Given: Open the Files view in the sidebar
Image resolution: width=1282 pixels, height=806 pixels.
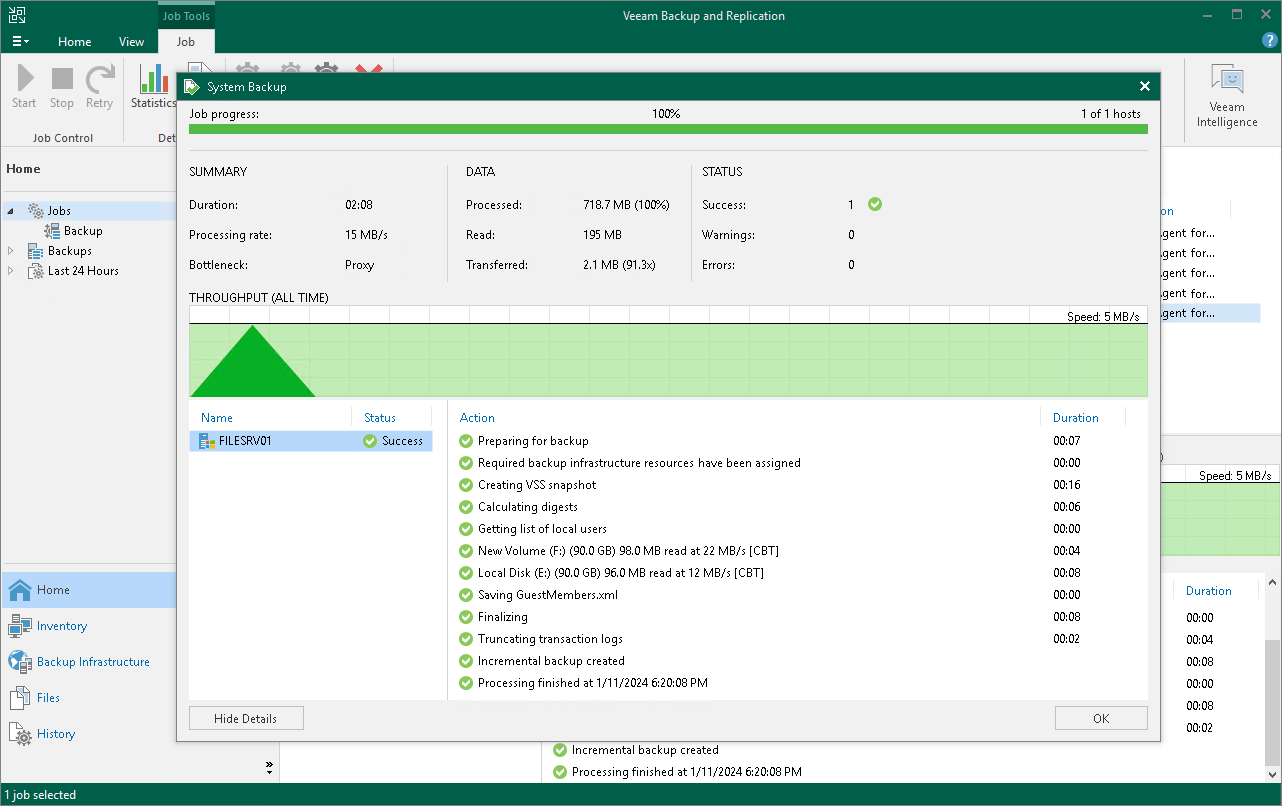Looking at the screenshot, I should coord(47,697).
